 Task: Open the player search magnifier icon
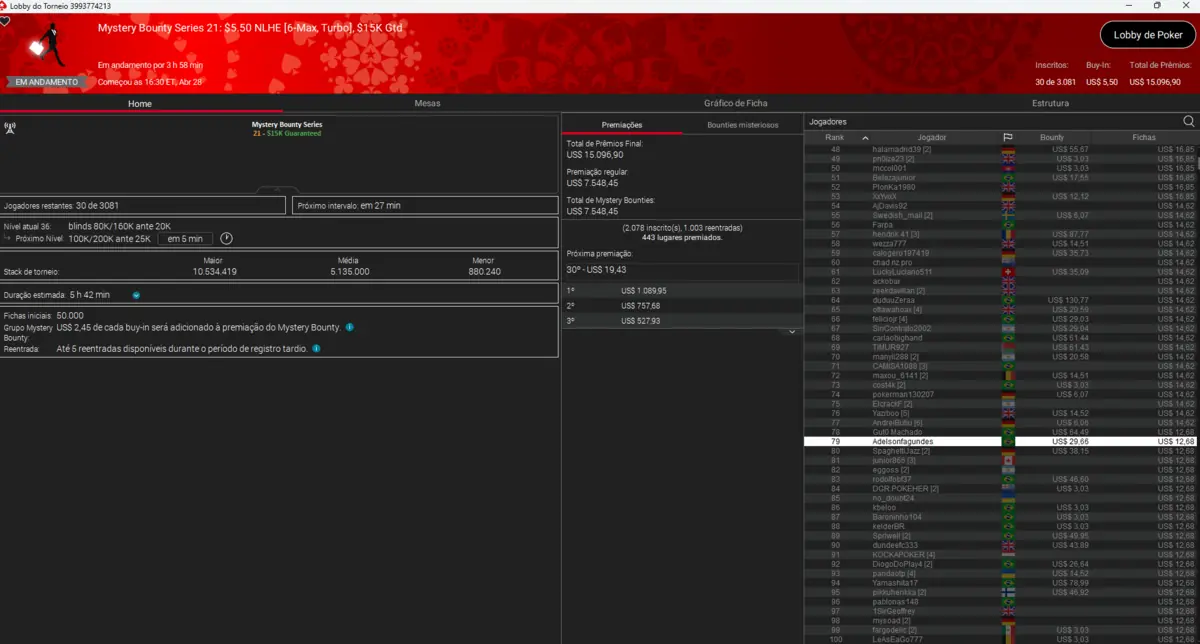click(1188, 121)
